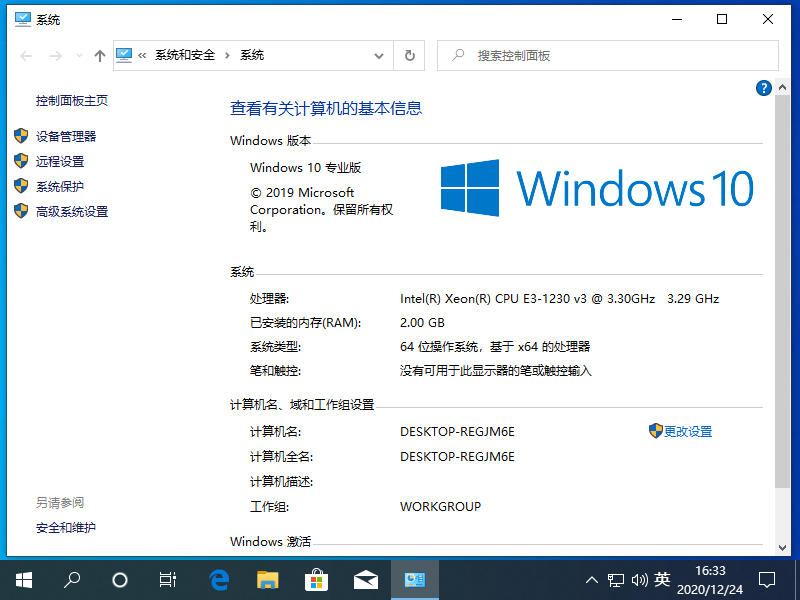Open File Explorer from the taskbar
The image size is (800, 600).
coord(267,580)
